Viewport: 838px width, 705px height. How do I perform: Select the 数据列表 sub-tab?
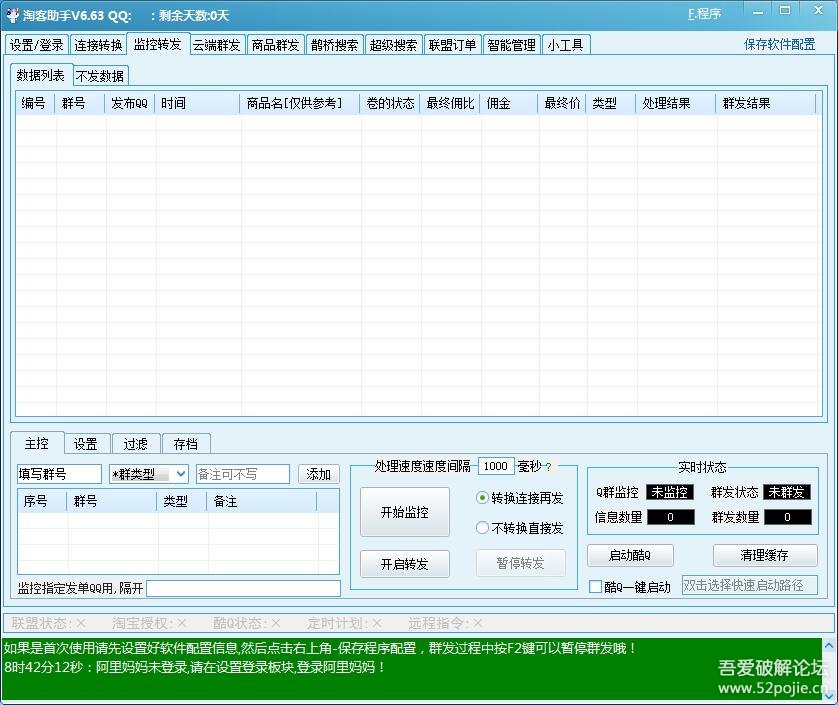coord(41,75)
